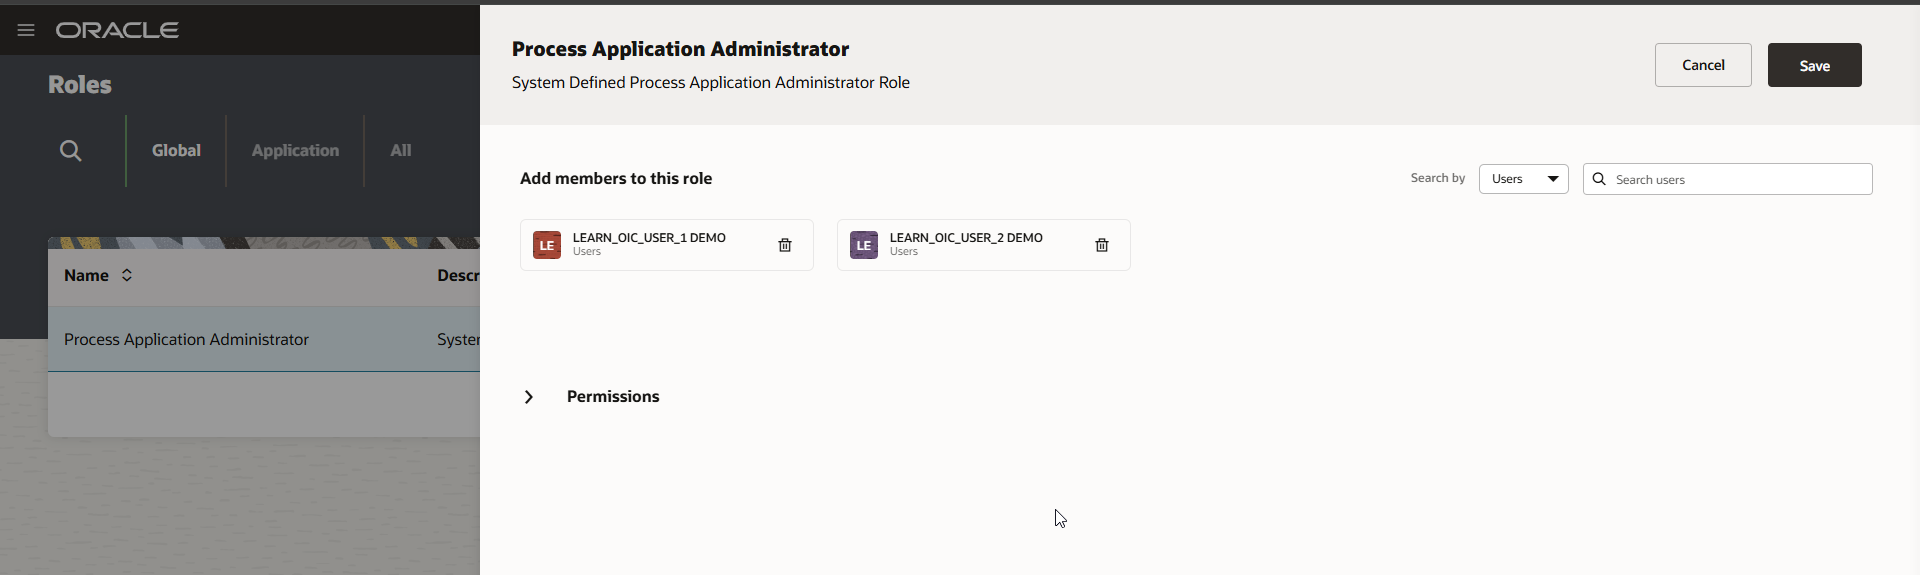Click the Search users input field
1920x575 pixels.
(1740, 179)
